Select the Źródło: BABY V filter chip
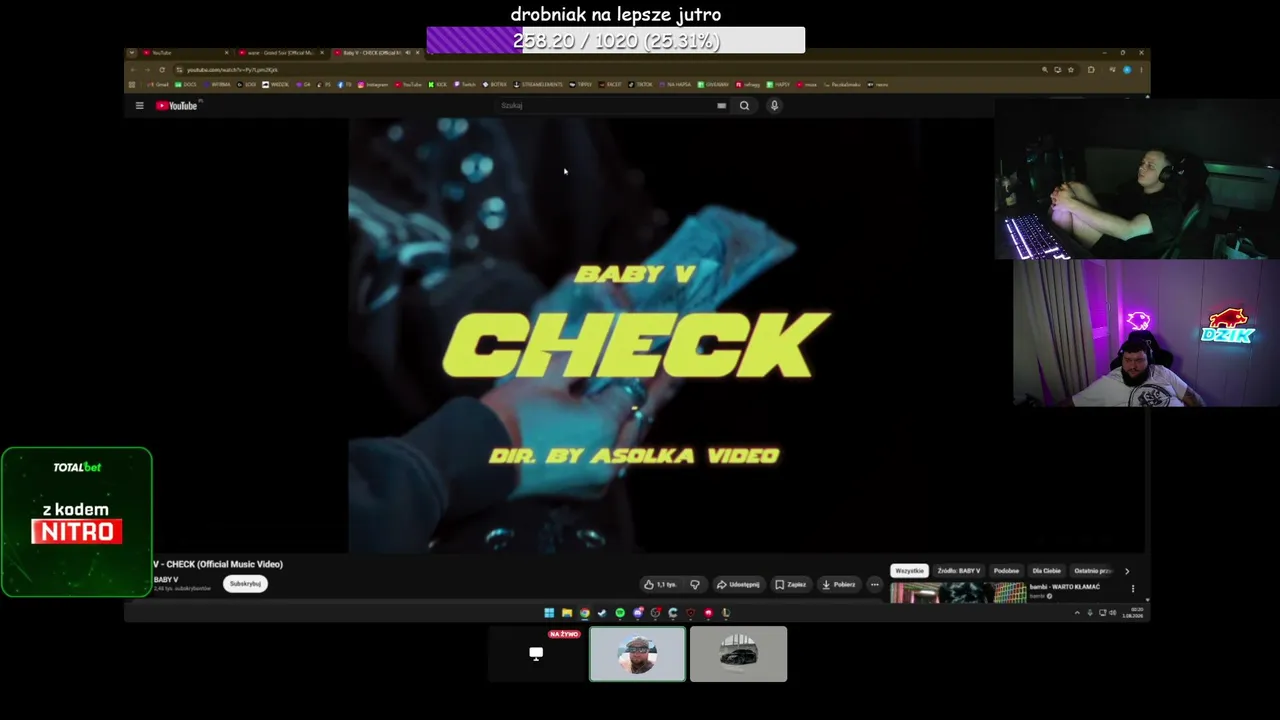Viewport: 1280px width, 720px height. tap(958, 571)
